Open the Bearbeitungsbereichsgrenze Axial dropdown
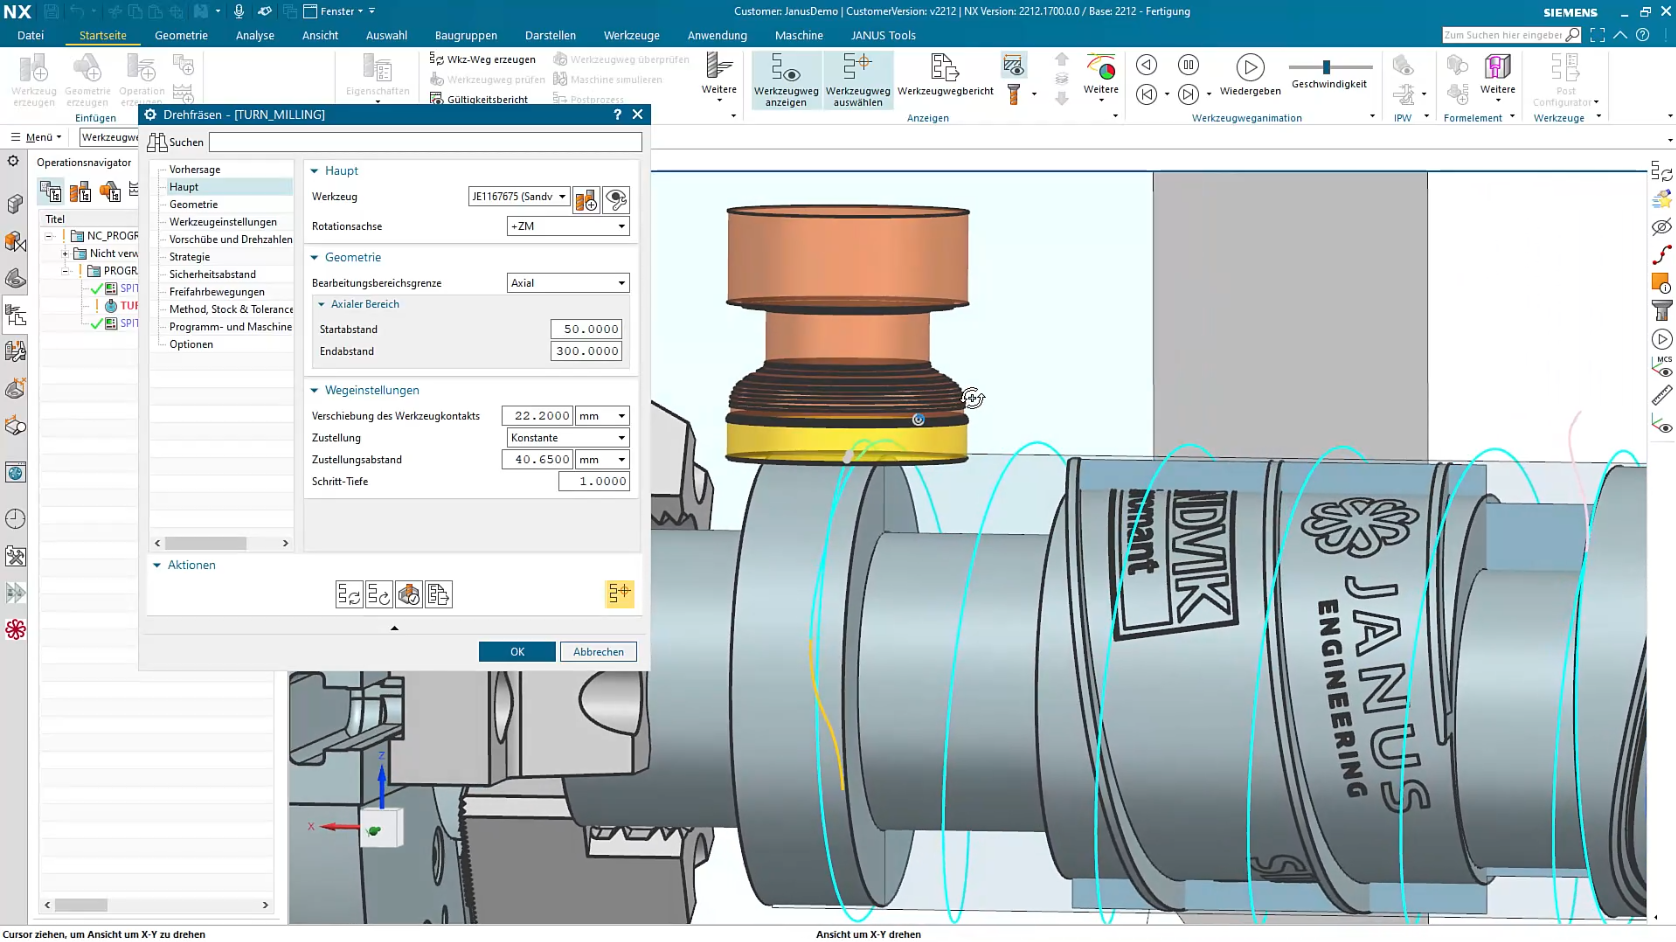The image size is (1676, 942). point(568,283)
